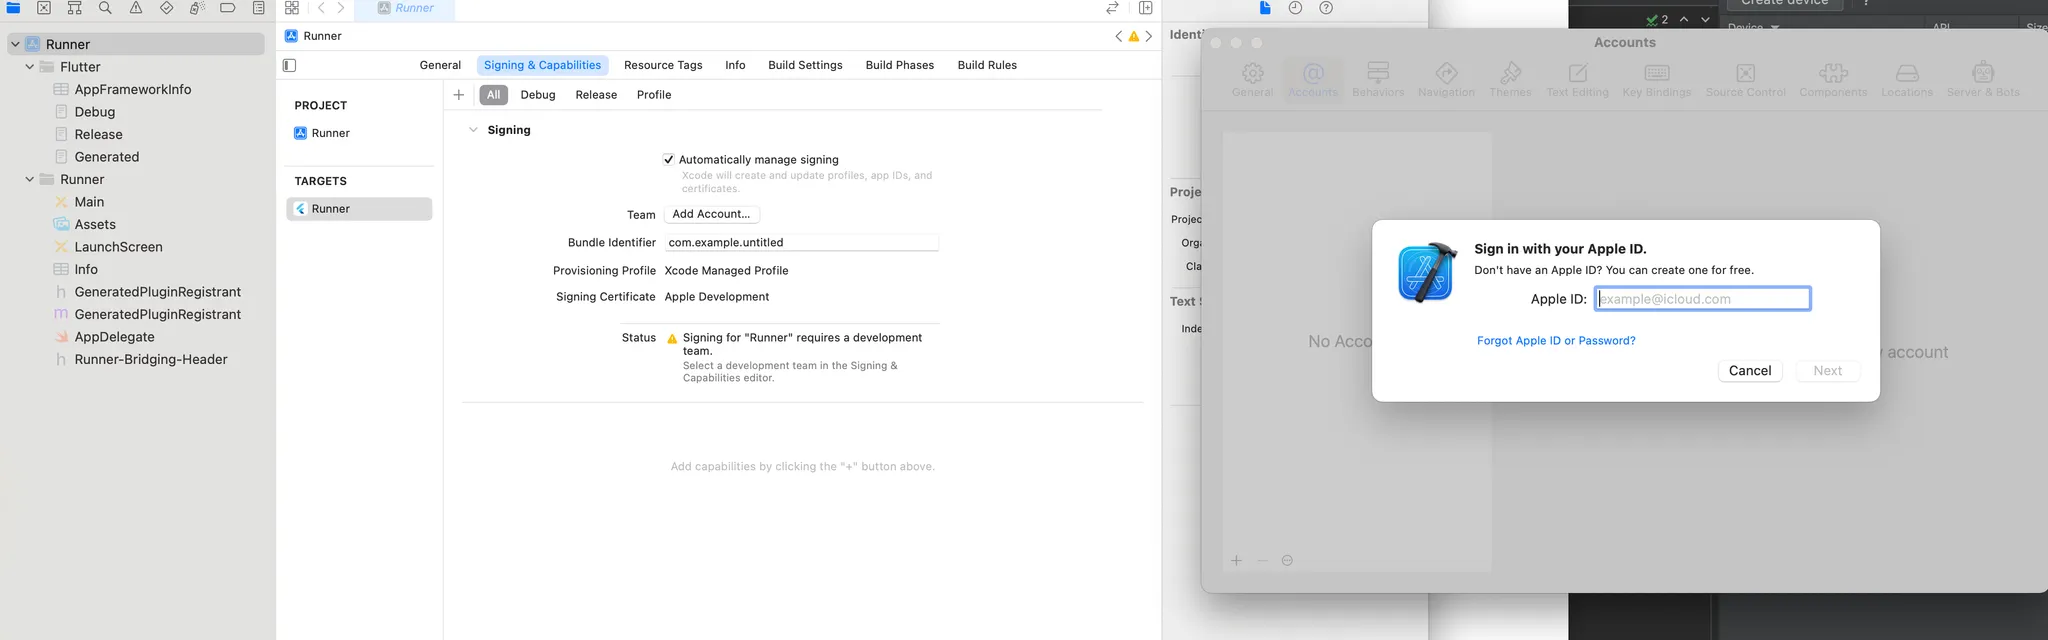Image resolution: width=2048 pixels, height=640 pixels.
Task: Select the AppFrameworkInfo file
Action: coord(132,89)
